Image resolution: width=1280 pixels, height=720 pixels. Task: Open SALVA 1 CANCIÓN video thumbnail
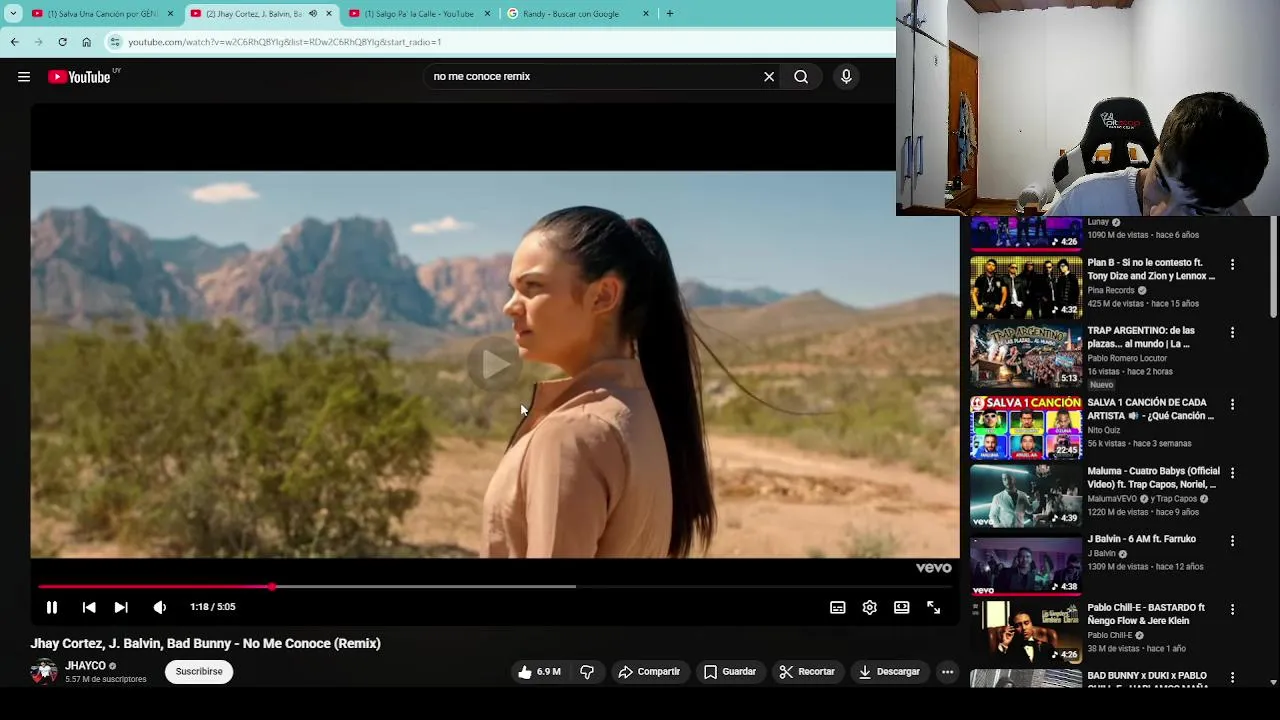point(1026,428)
